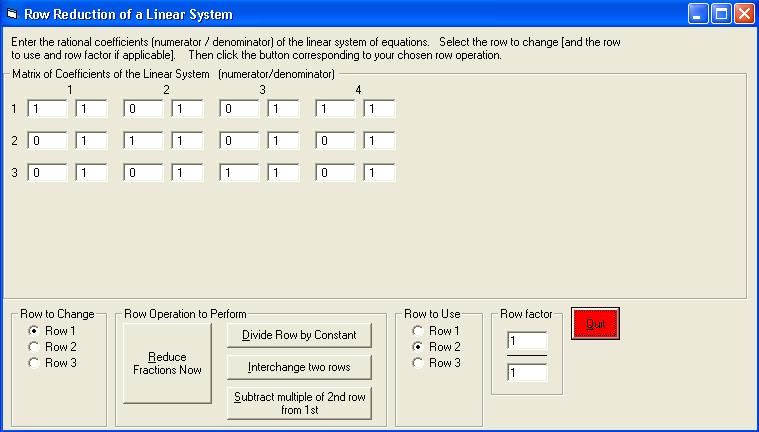Click the 'Row Reduction of a Linear System' title
The height and width of the screenshot is (432, 759).
[x=128, y=15]
